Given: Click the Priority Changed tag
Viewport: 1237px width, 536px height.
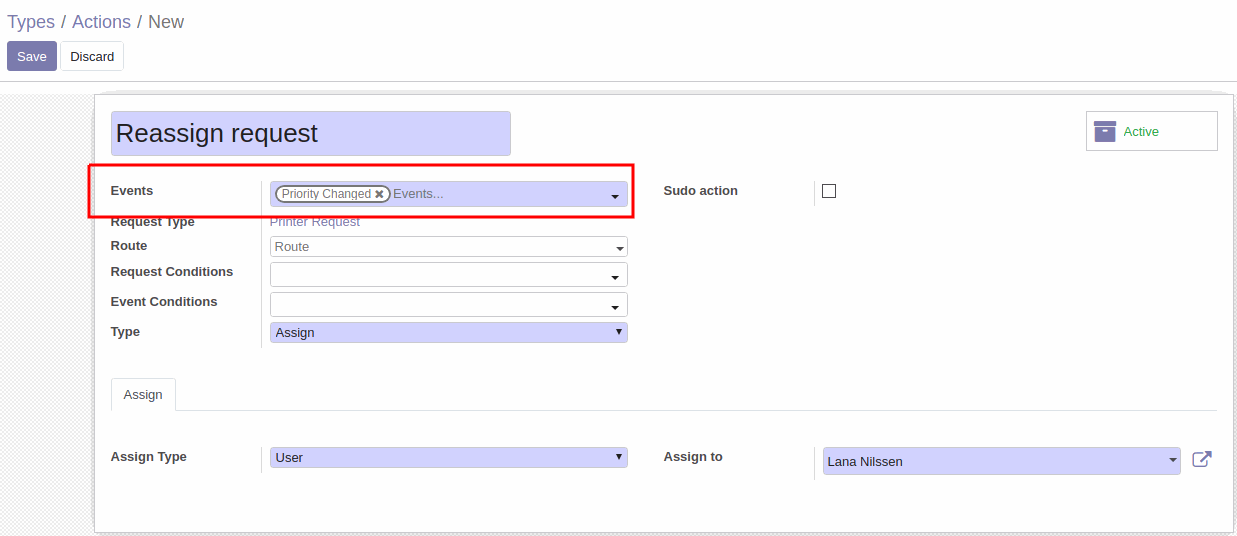Looking at the screenshot, I should (x=326, y=194).
